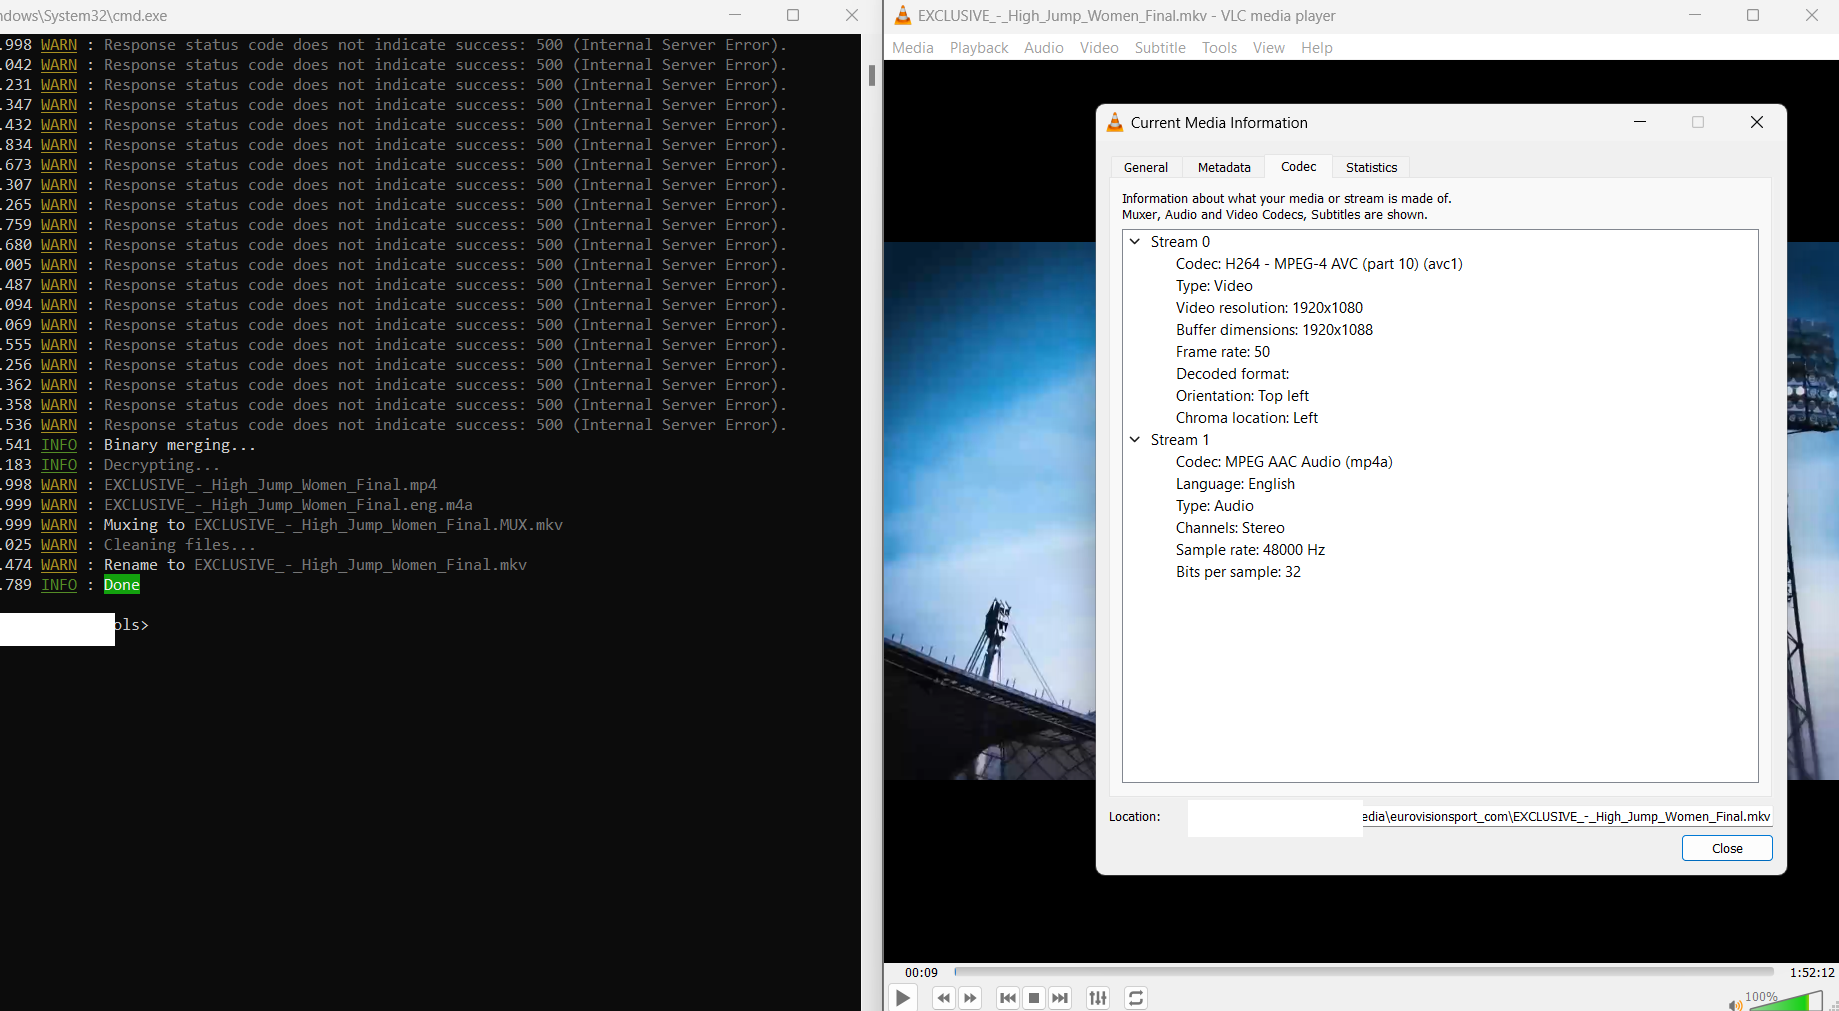Open extended settings equalizer icon
Image resolution: width=1839 pixels, height=1011 pixels.
point(1098,998)
